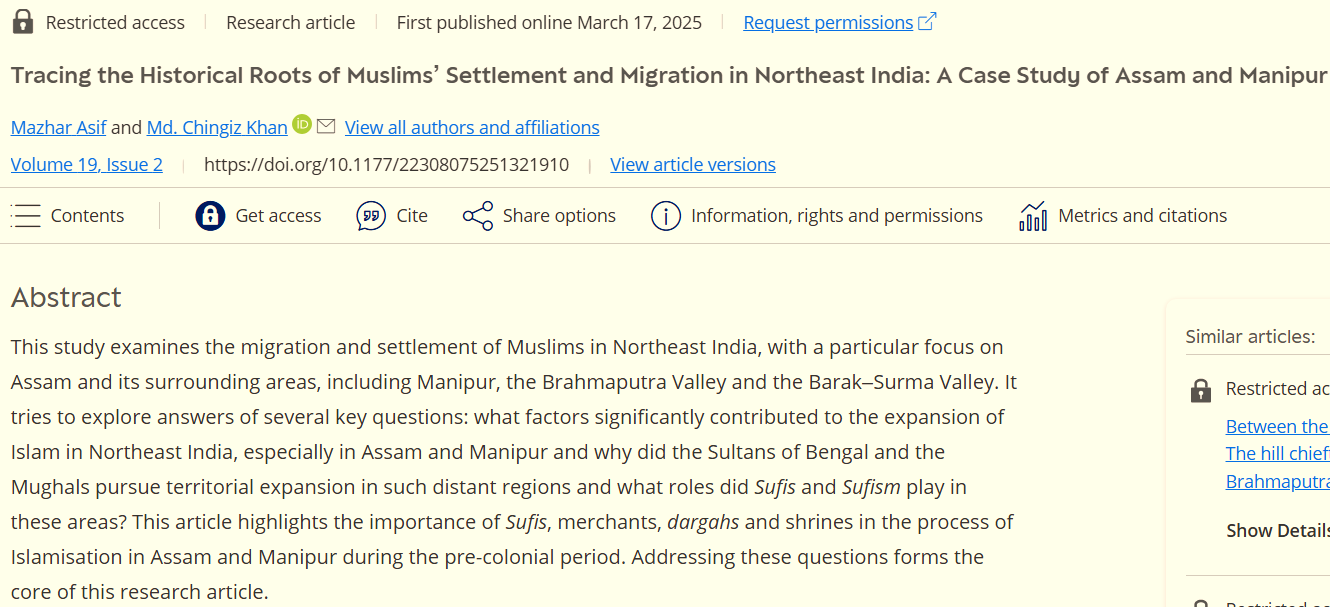Click the author email envelope icon
This screenshot has width=1330, height=607.
coord(326,126)
